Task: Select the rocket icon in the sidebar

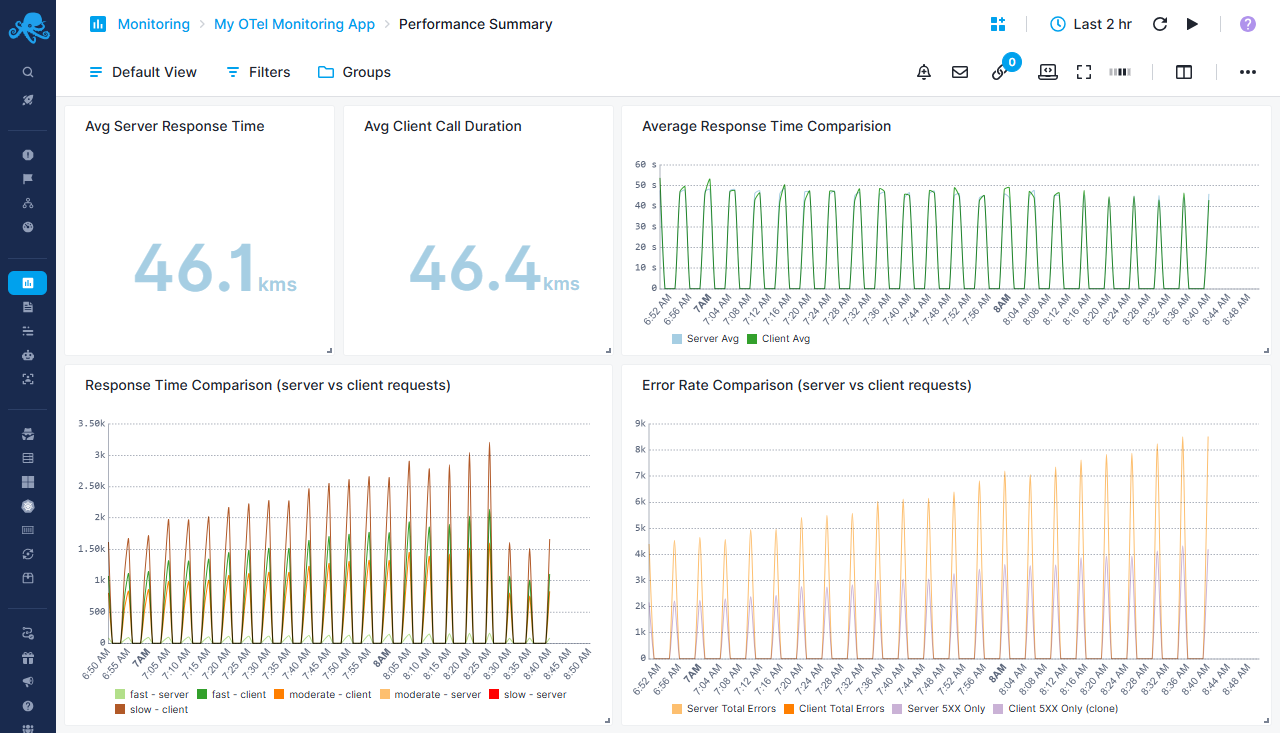Action: coord(27,99)
